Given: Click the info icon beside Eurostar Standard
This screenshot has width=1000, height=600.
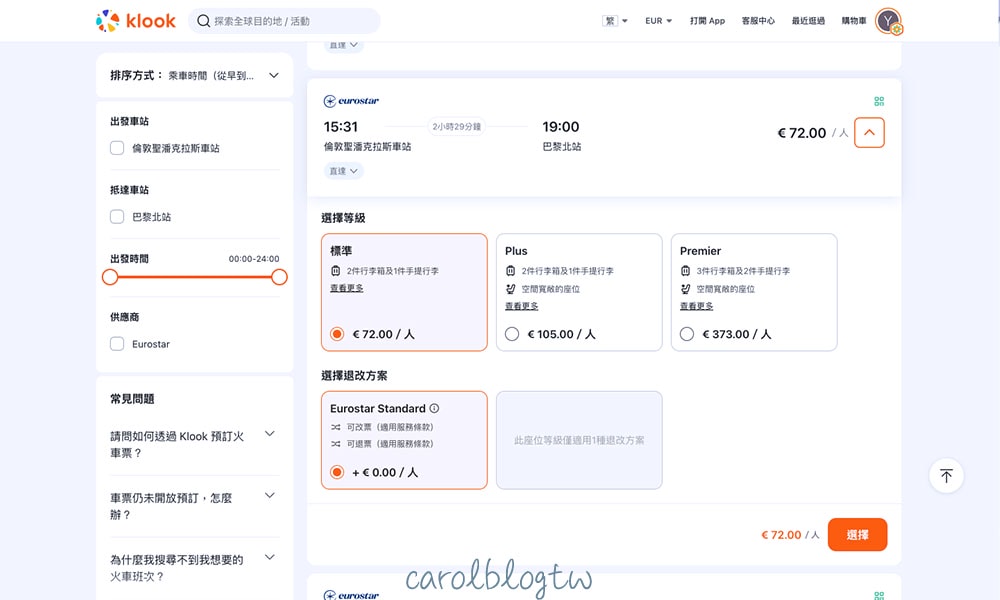Looking at the screenshot, I should pyautogui.click(x=434, y=408).
